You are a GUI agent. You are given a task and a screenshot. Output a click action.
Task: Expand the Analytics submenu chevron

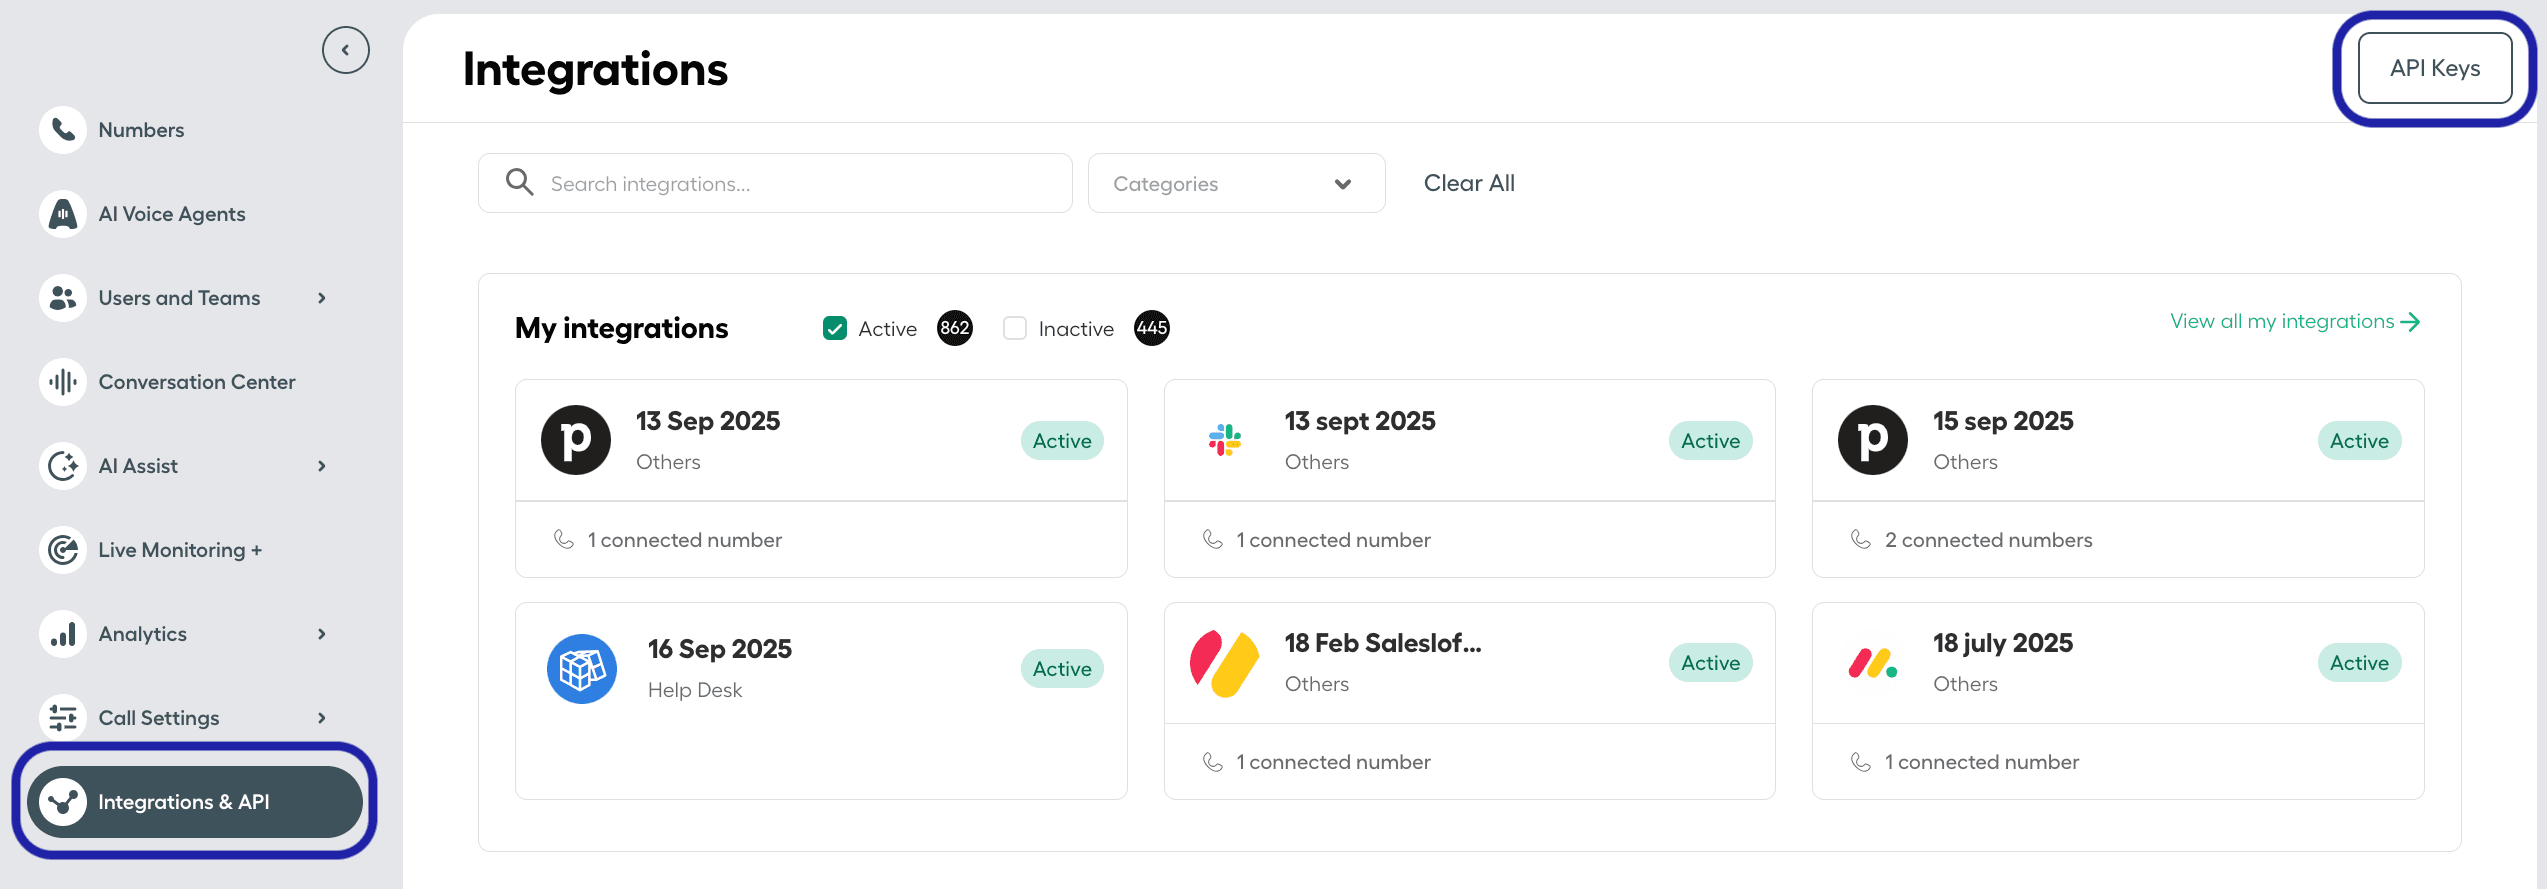pos(322,634)
